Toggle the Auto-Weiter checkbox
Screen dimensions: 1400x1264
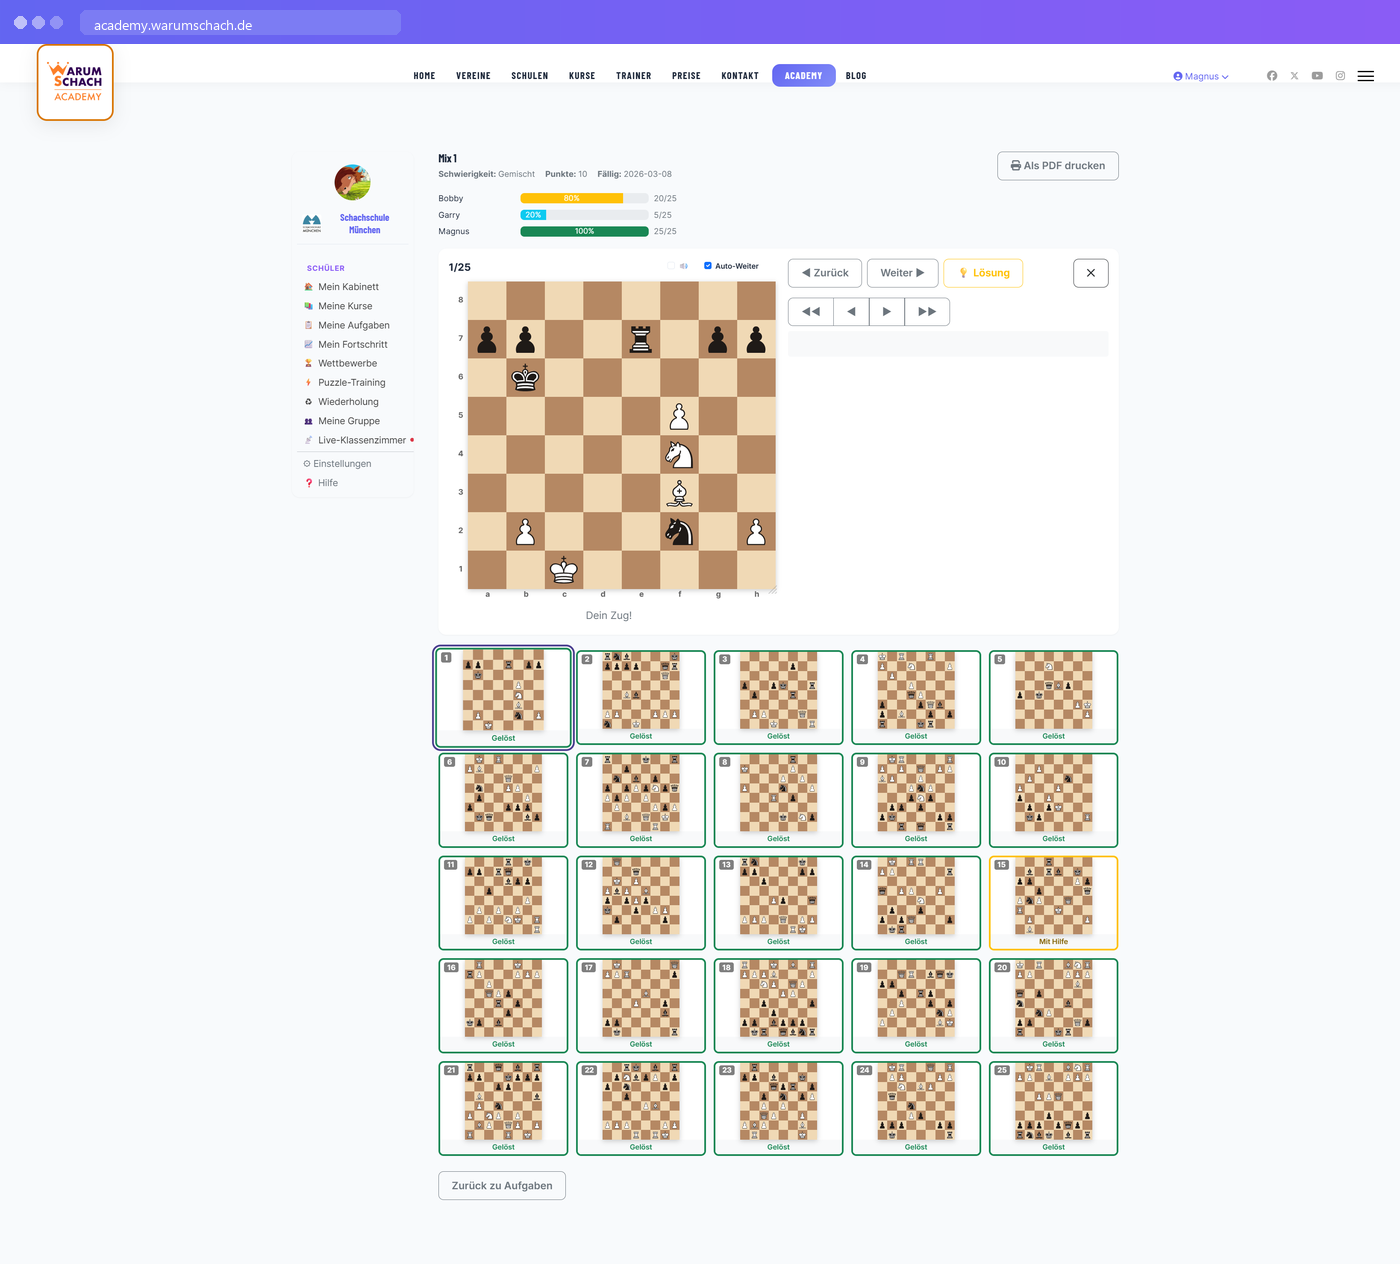[708, 266]
